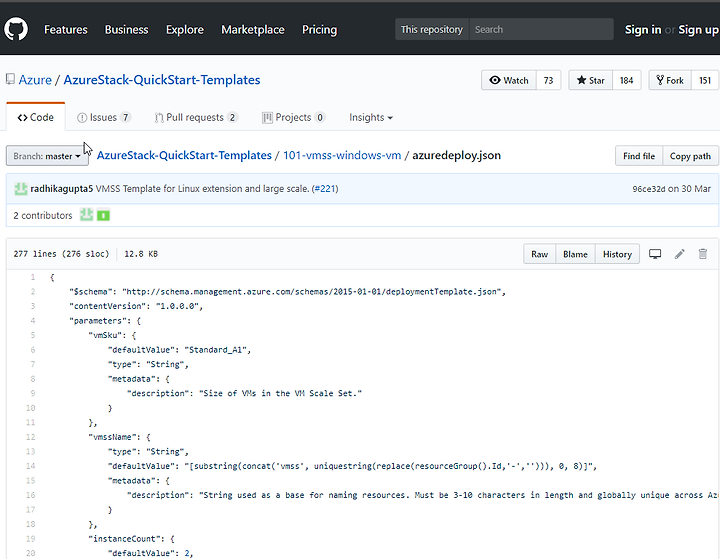Open the 101-vmss-windows-vm folder breadcrumb
Viewport: 720px width, 559px height.
(x=342, y=155)
